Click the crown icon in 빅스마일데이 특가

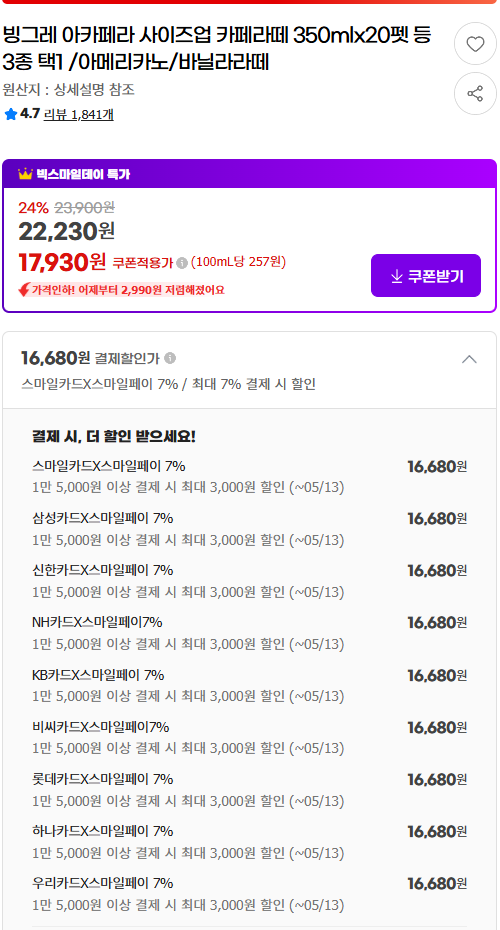[x=25, y=174]
